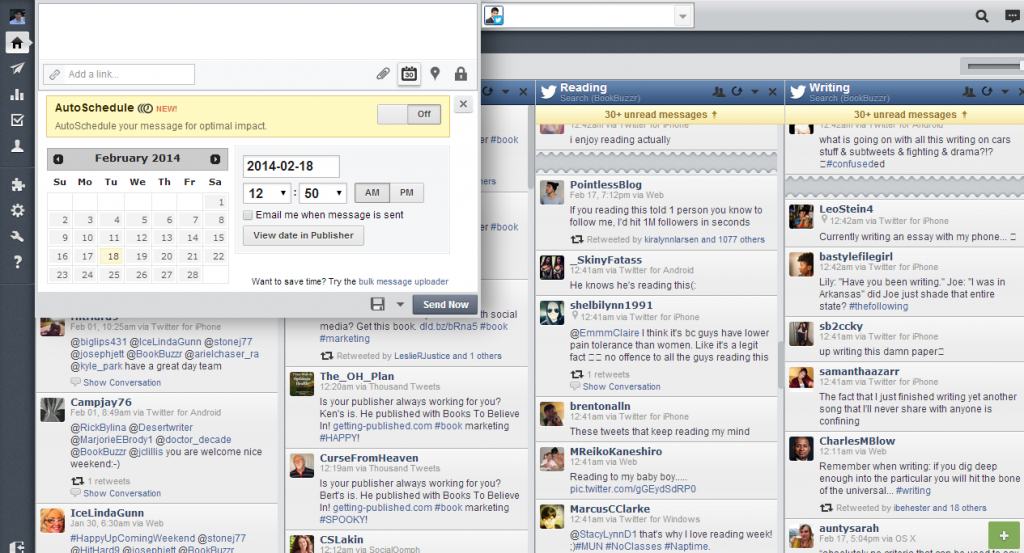The height and width of the screenshot is (553, 1024).
Task: Click the users icon in Reading stream header
Action: point(718,92)
